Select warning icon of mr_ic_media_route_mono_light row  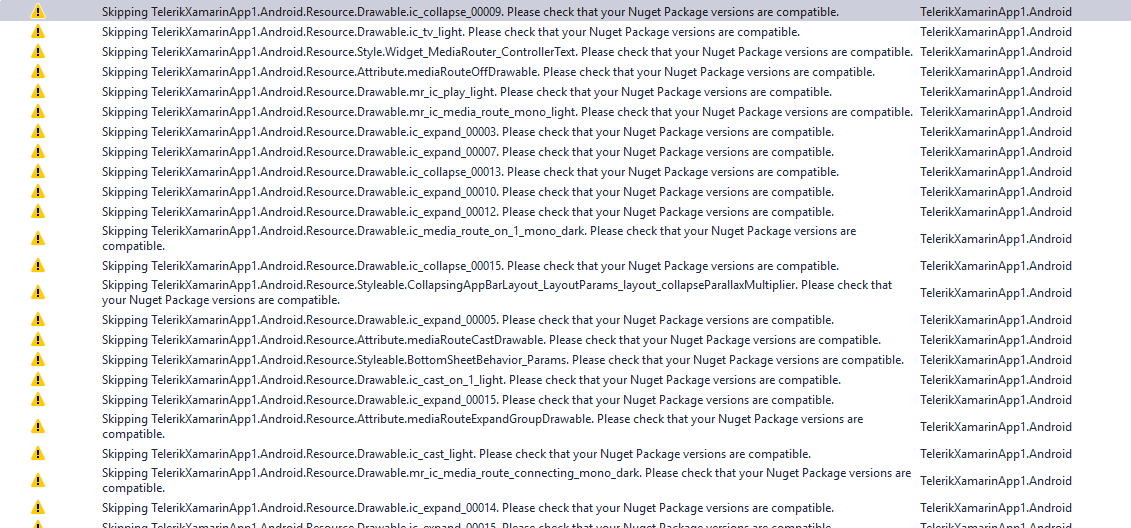[x=38, y=112]
